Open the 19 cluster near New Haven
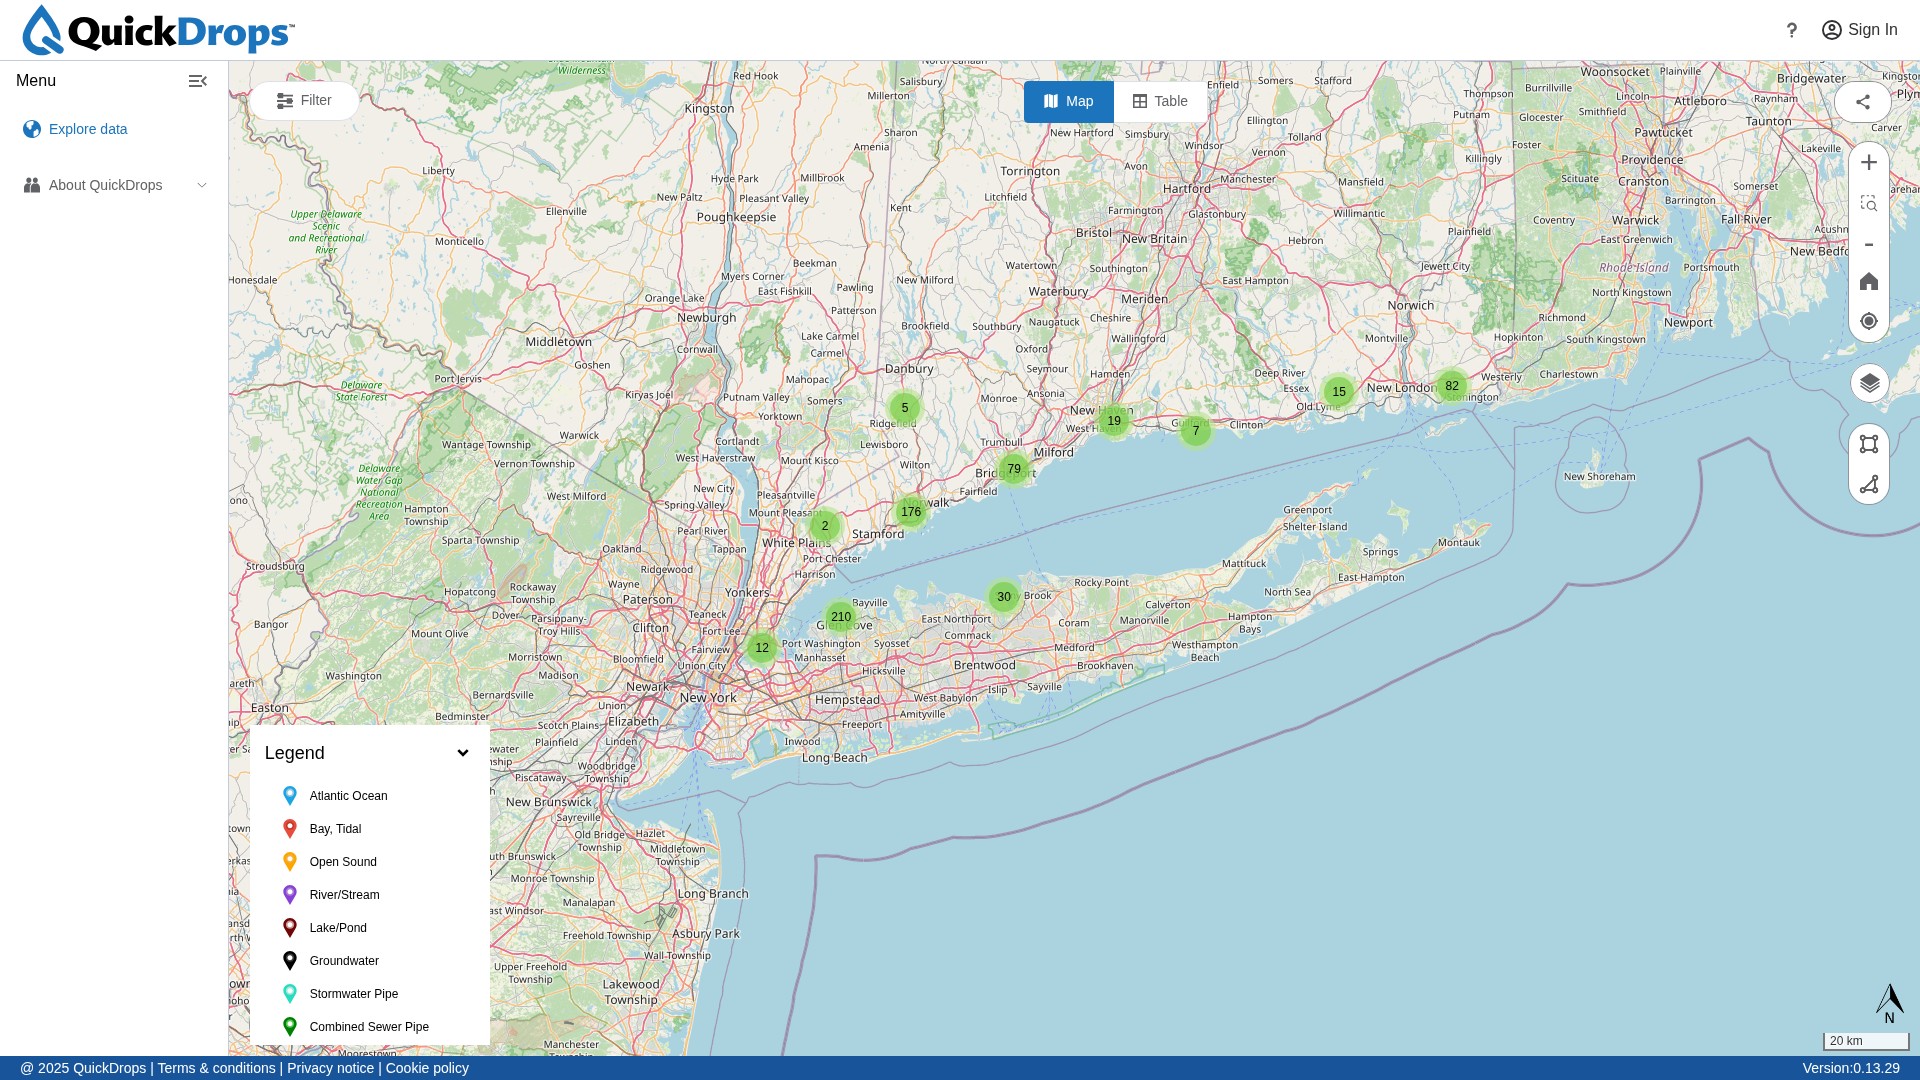This screenshot has width=1920, height=1080. (1114, 421)
